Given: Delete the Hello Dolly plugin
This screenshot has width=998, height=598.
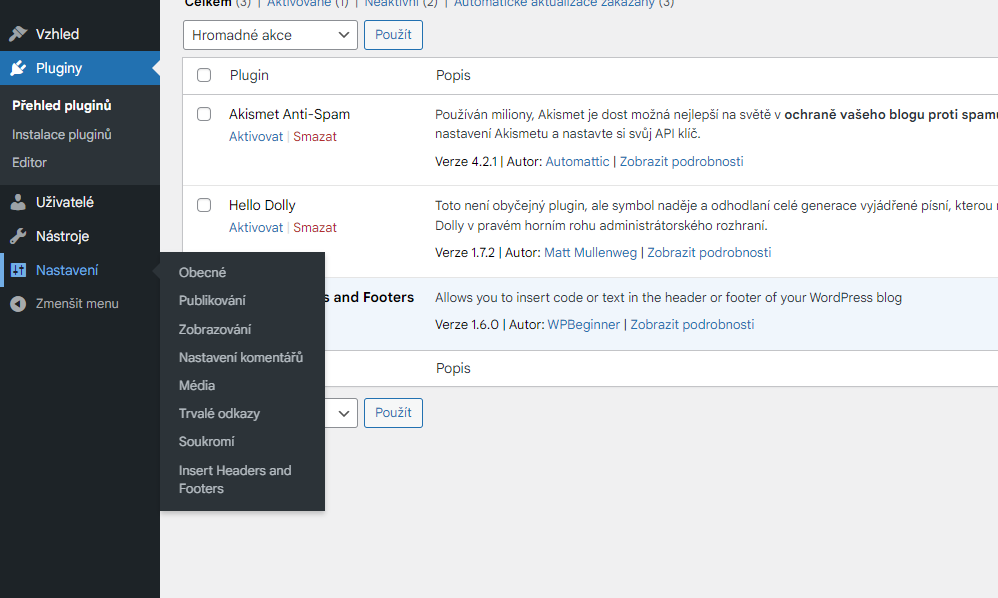Looking at the screenshot, I should pyautogui.click(x=315, y=227).
